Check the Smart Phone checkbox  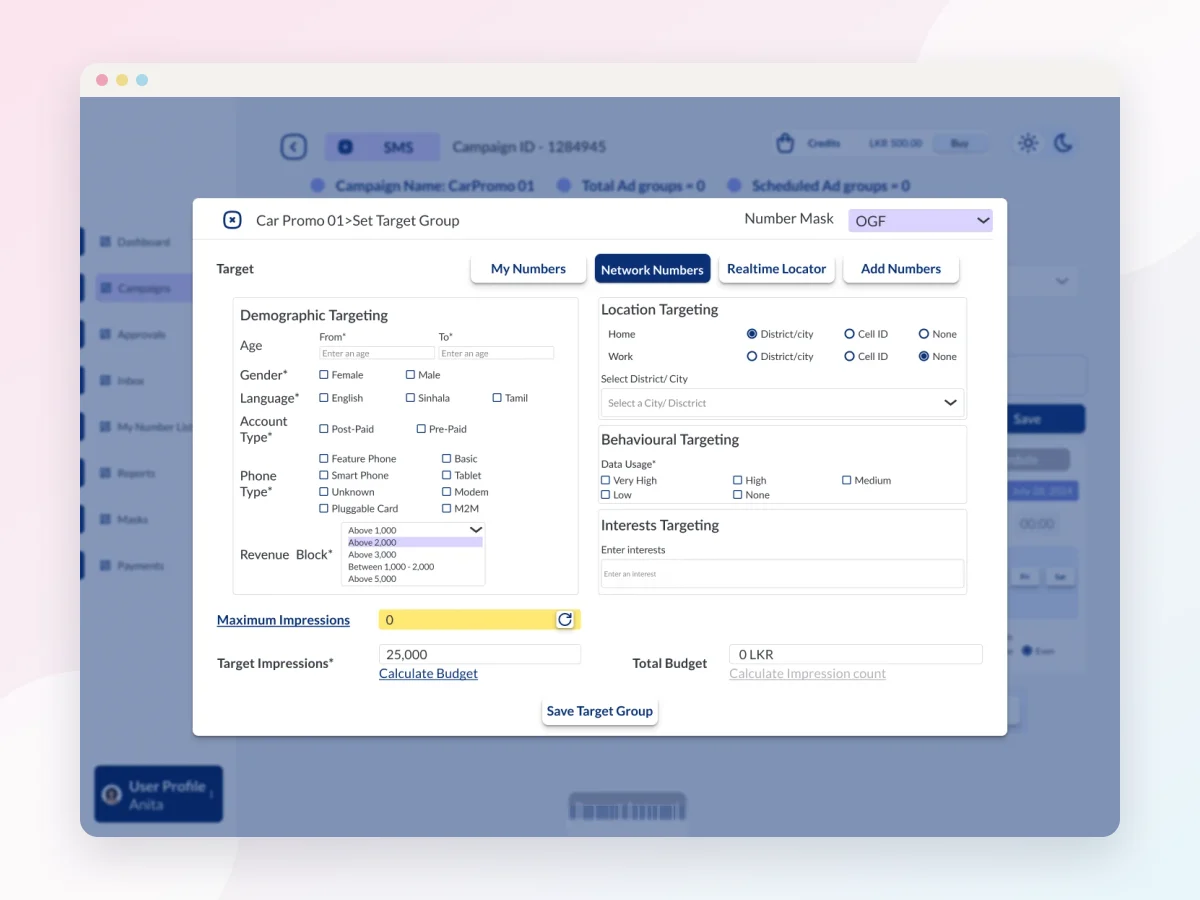(324, 476)
